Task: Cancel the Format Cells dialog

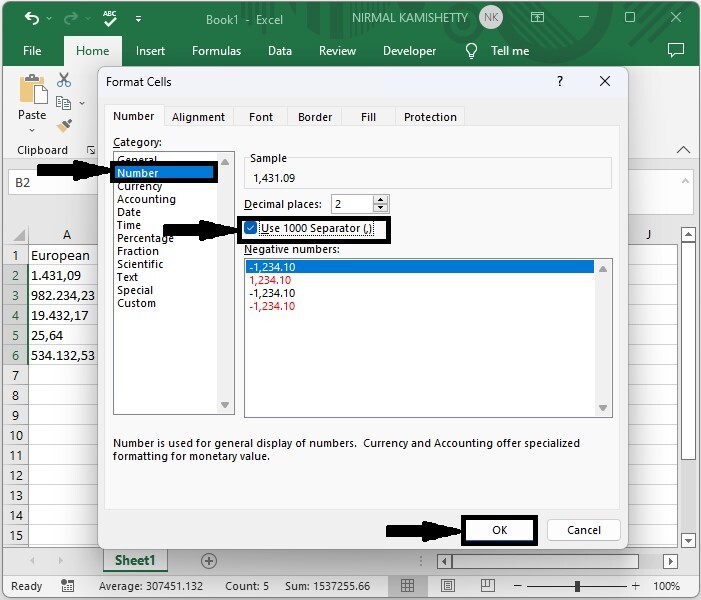Action: [583, 530]
